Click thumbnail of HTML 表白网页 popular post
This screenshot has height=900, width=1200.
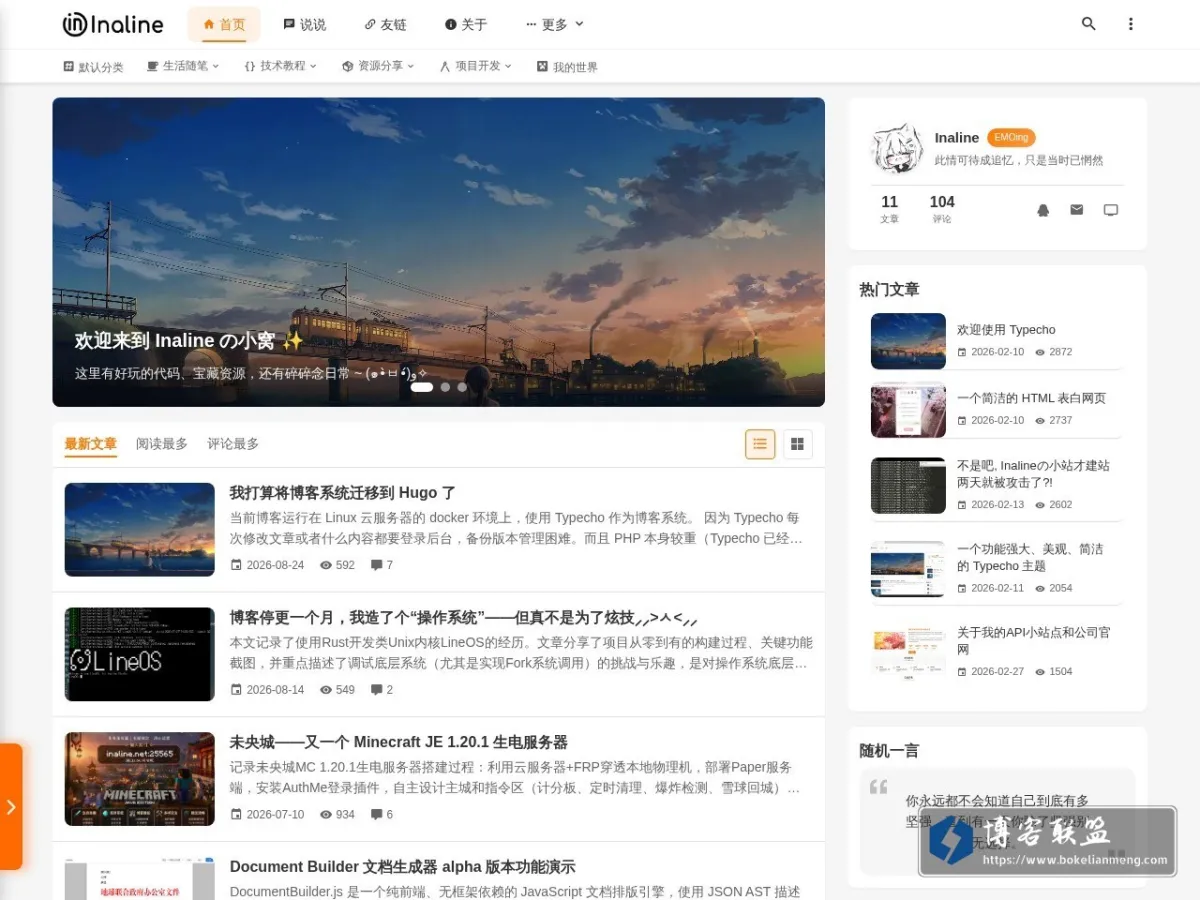click(908, 410)
